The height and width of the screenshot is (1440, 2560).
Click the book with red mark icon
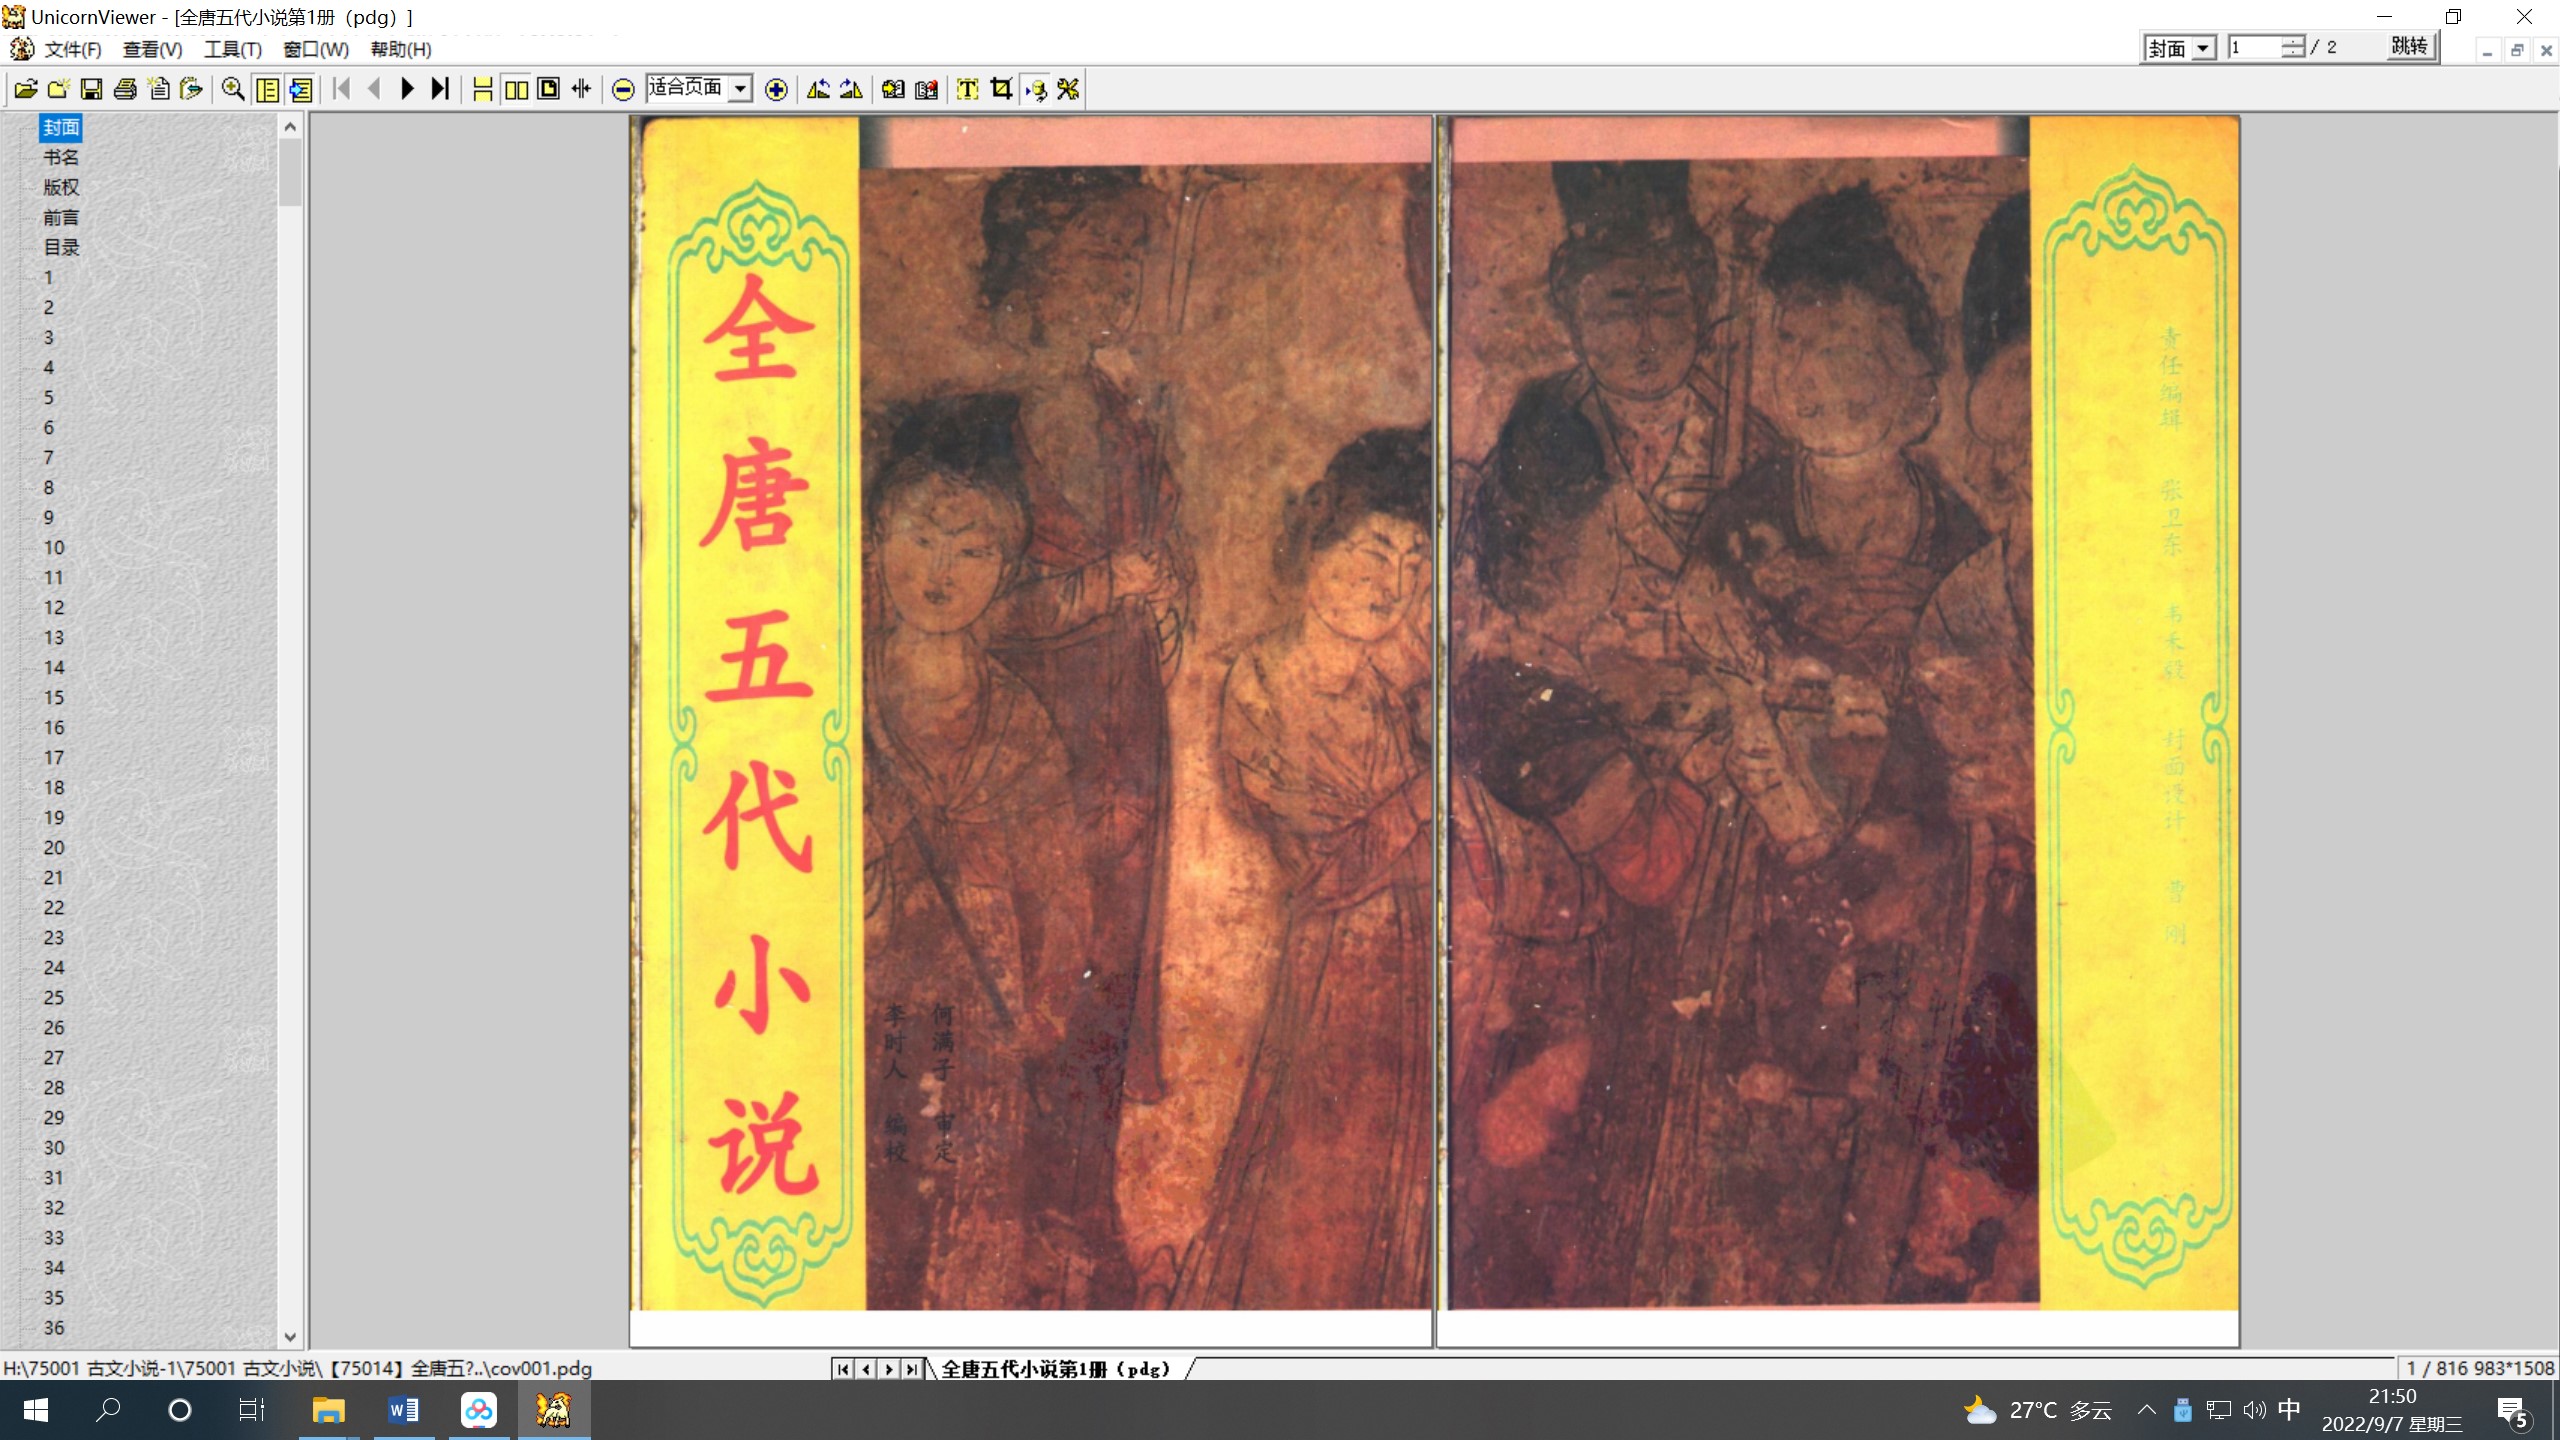pyautogui.click(x=926, y=89)
